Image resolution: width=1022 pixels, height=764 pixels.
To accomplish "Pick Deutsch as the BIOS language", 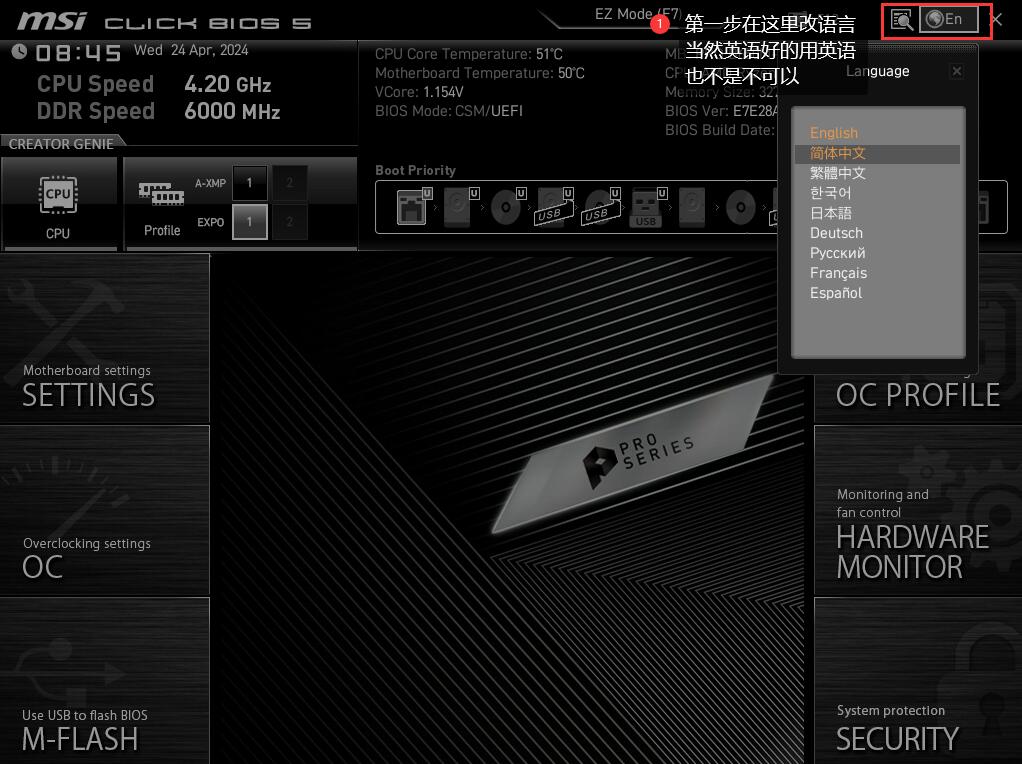I will coord(836,233).
